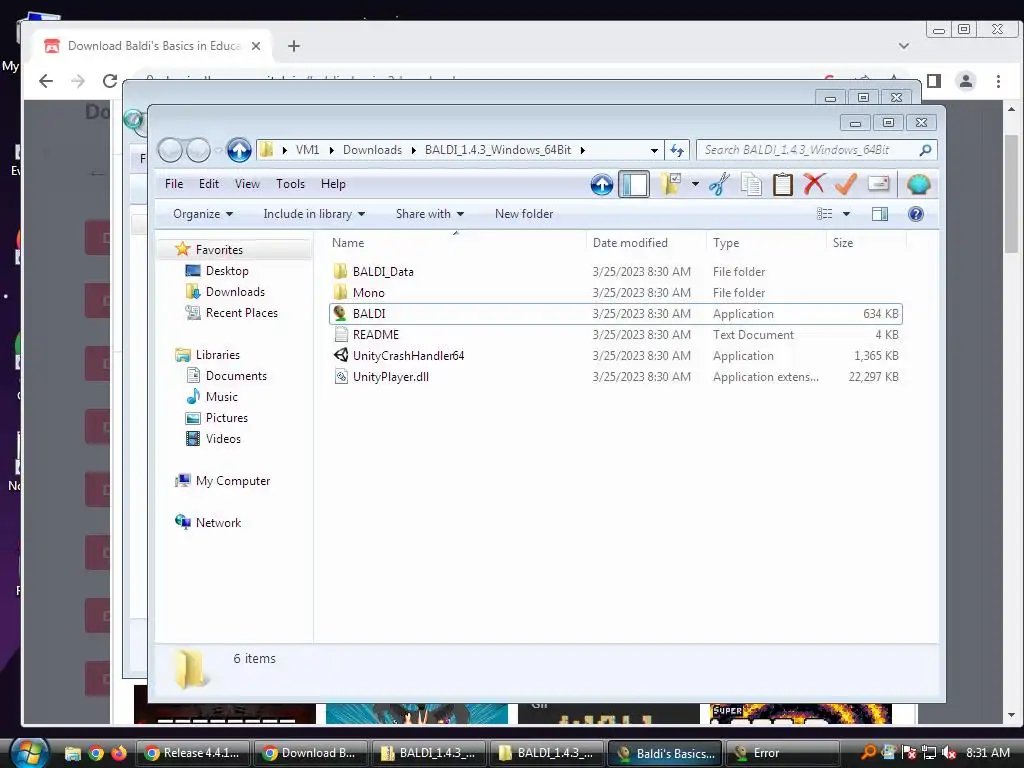Open the view options dropdown arrow

846,214
